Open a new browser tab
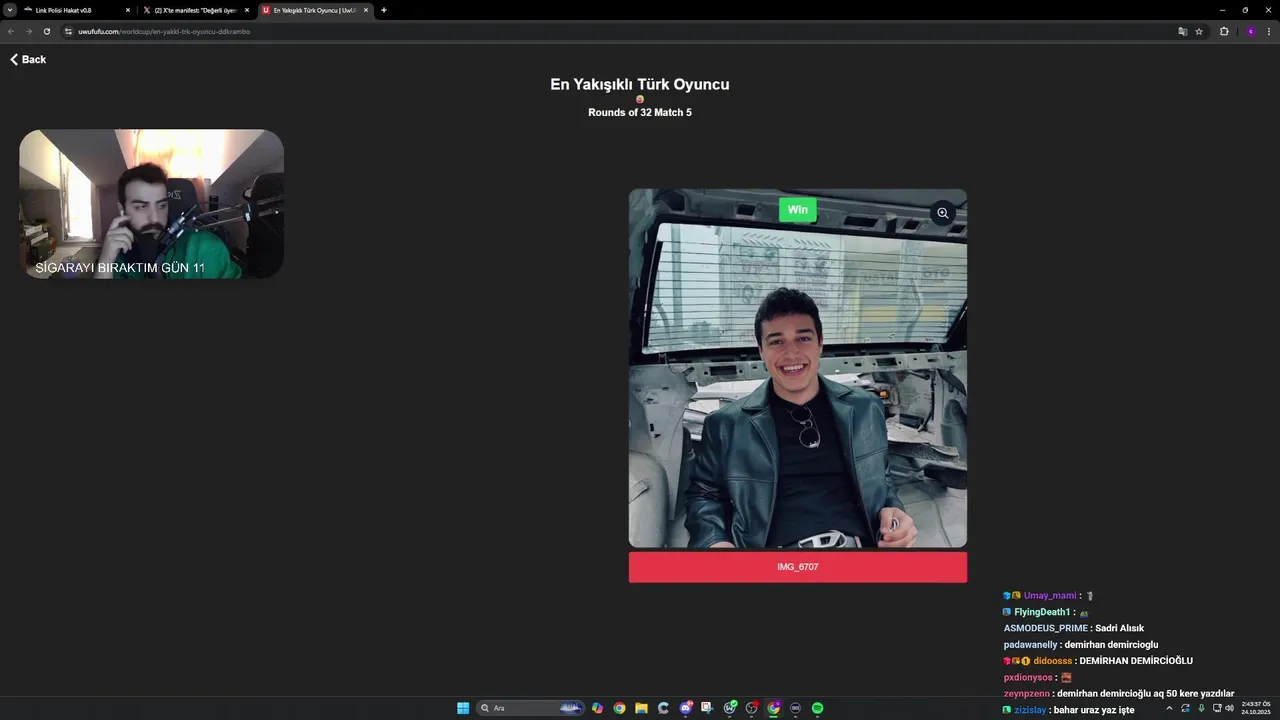This screenshot has height=720, width=1280. pyautogui.click(x=384, y=10)
